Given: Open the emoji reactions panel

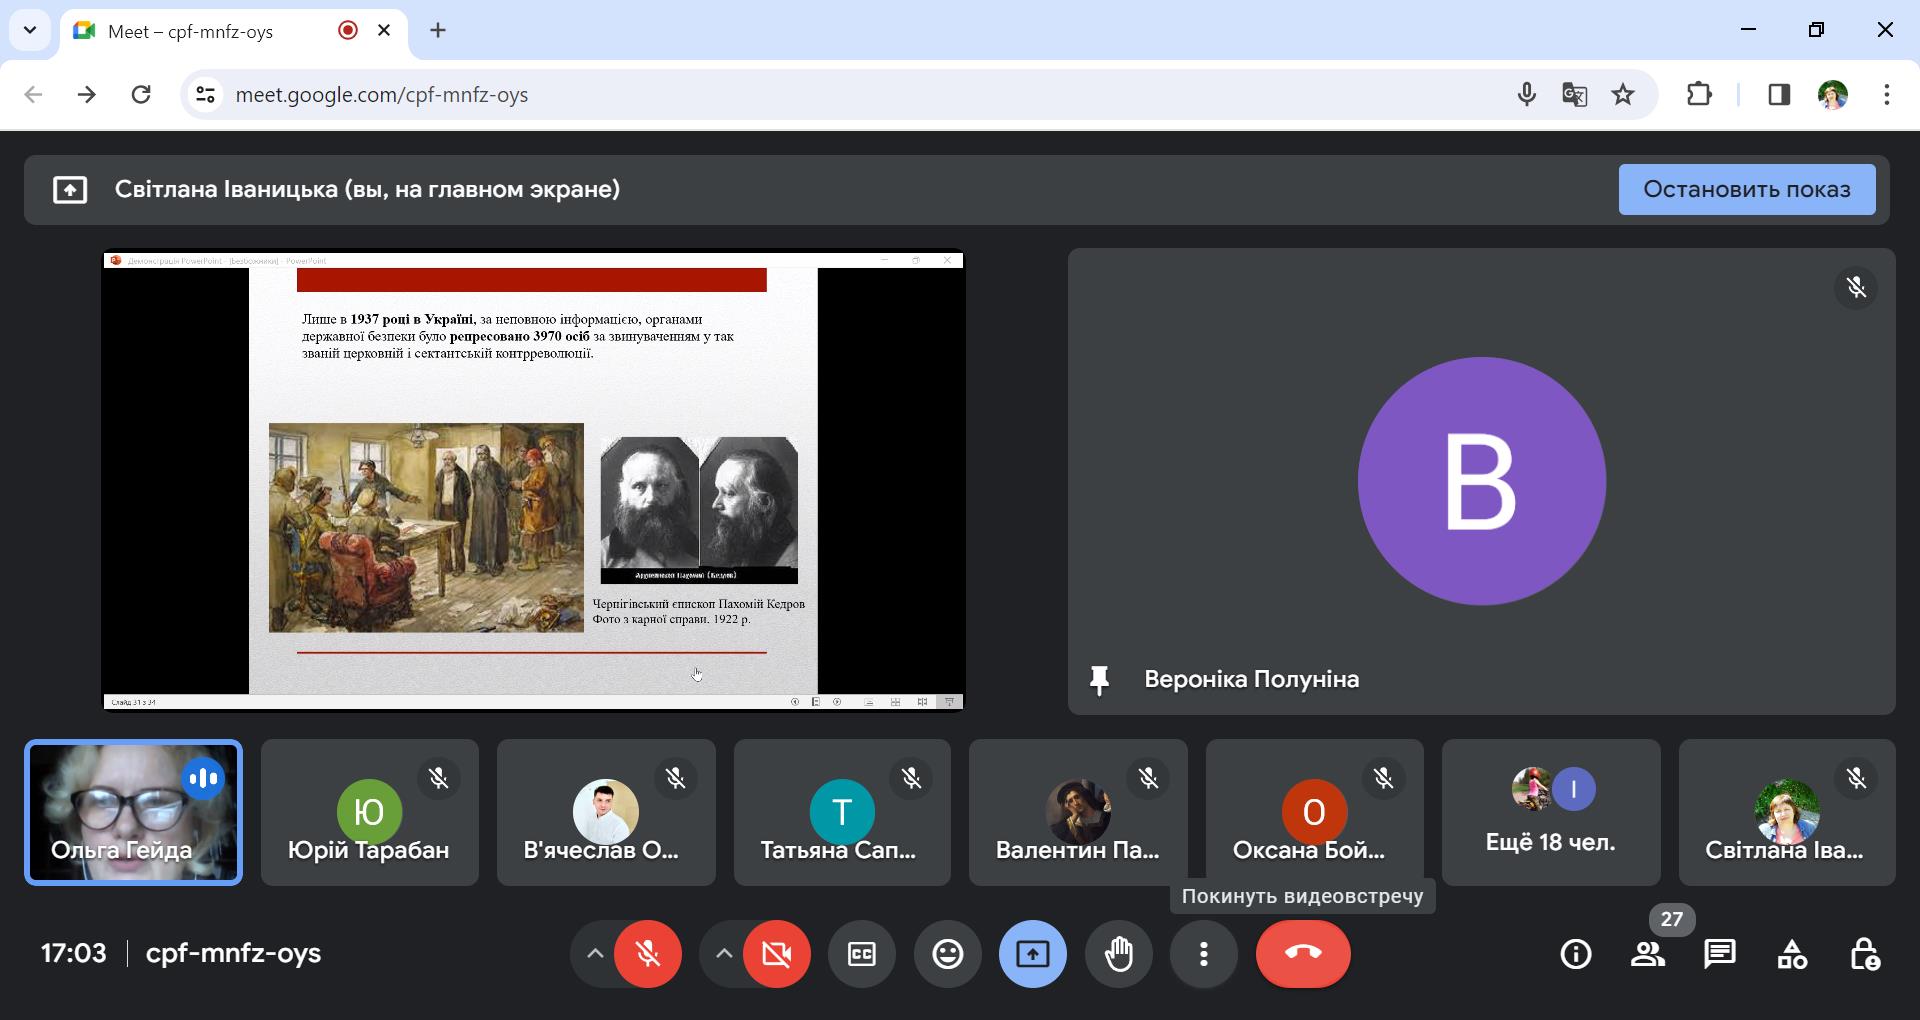Looking at the screenshot, I should click(x=947, y=954).
